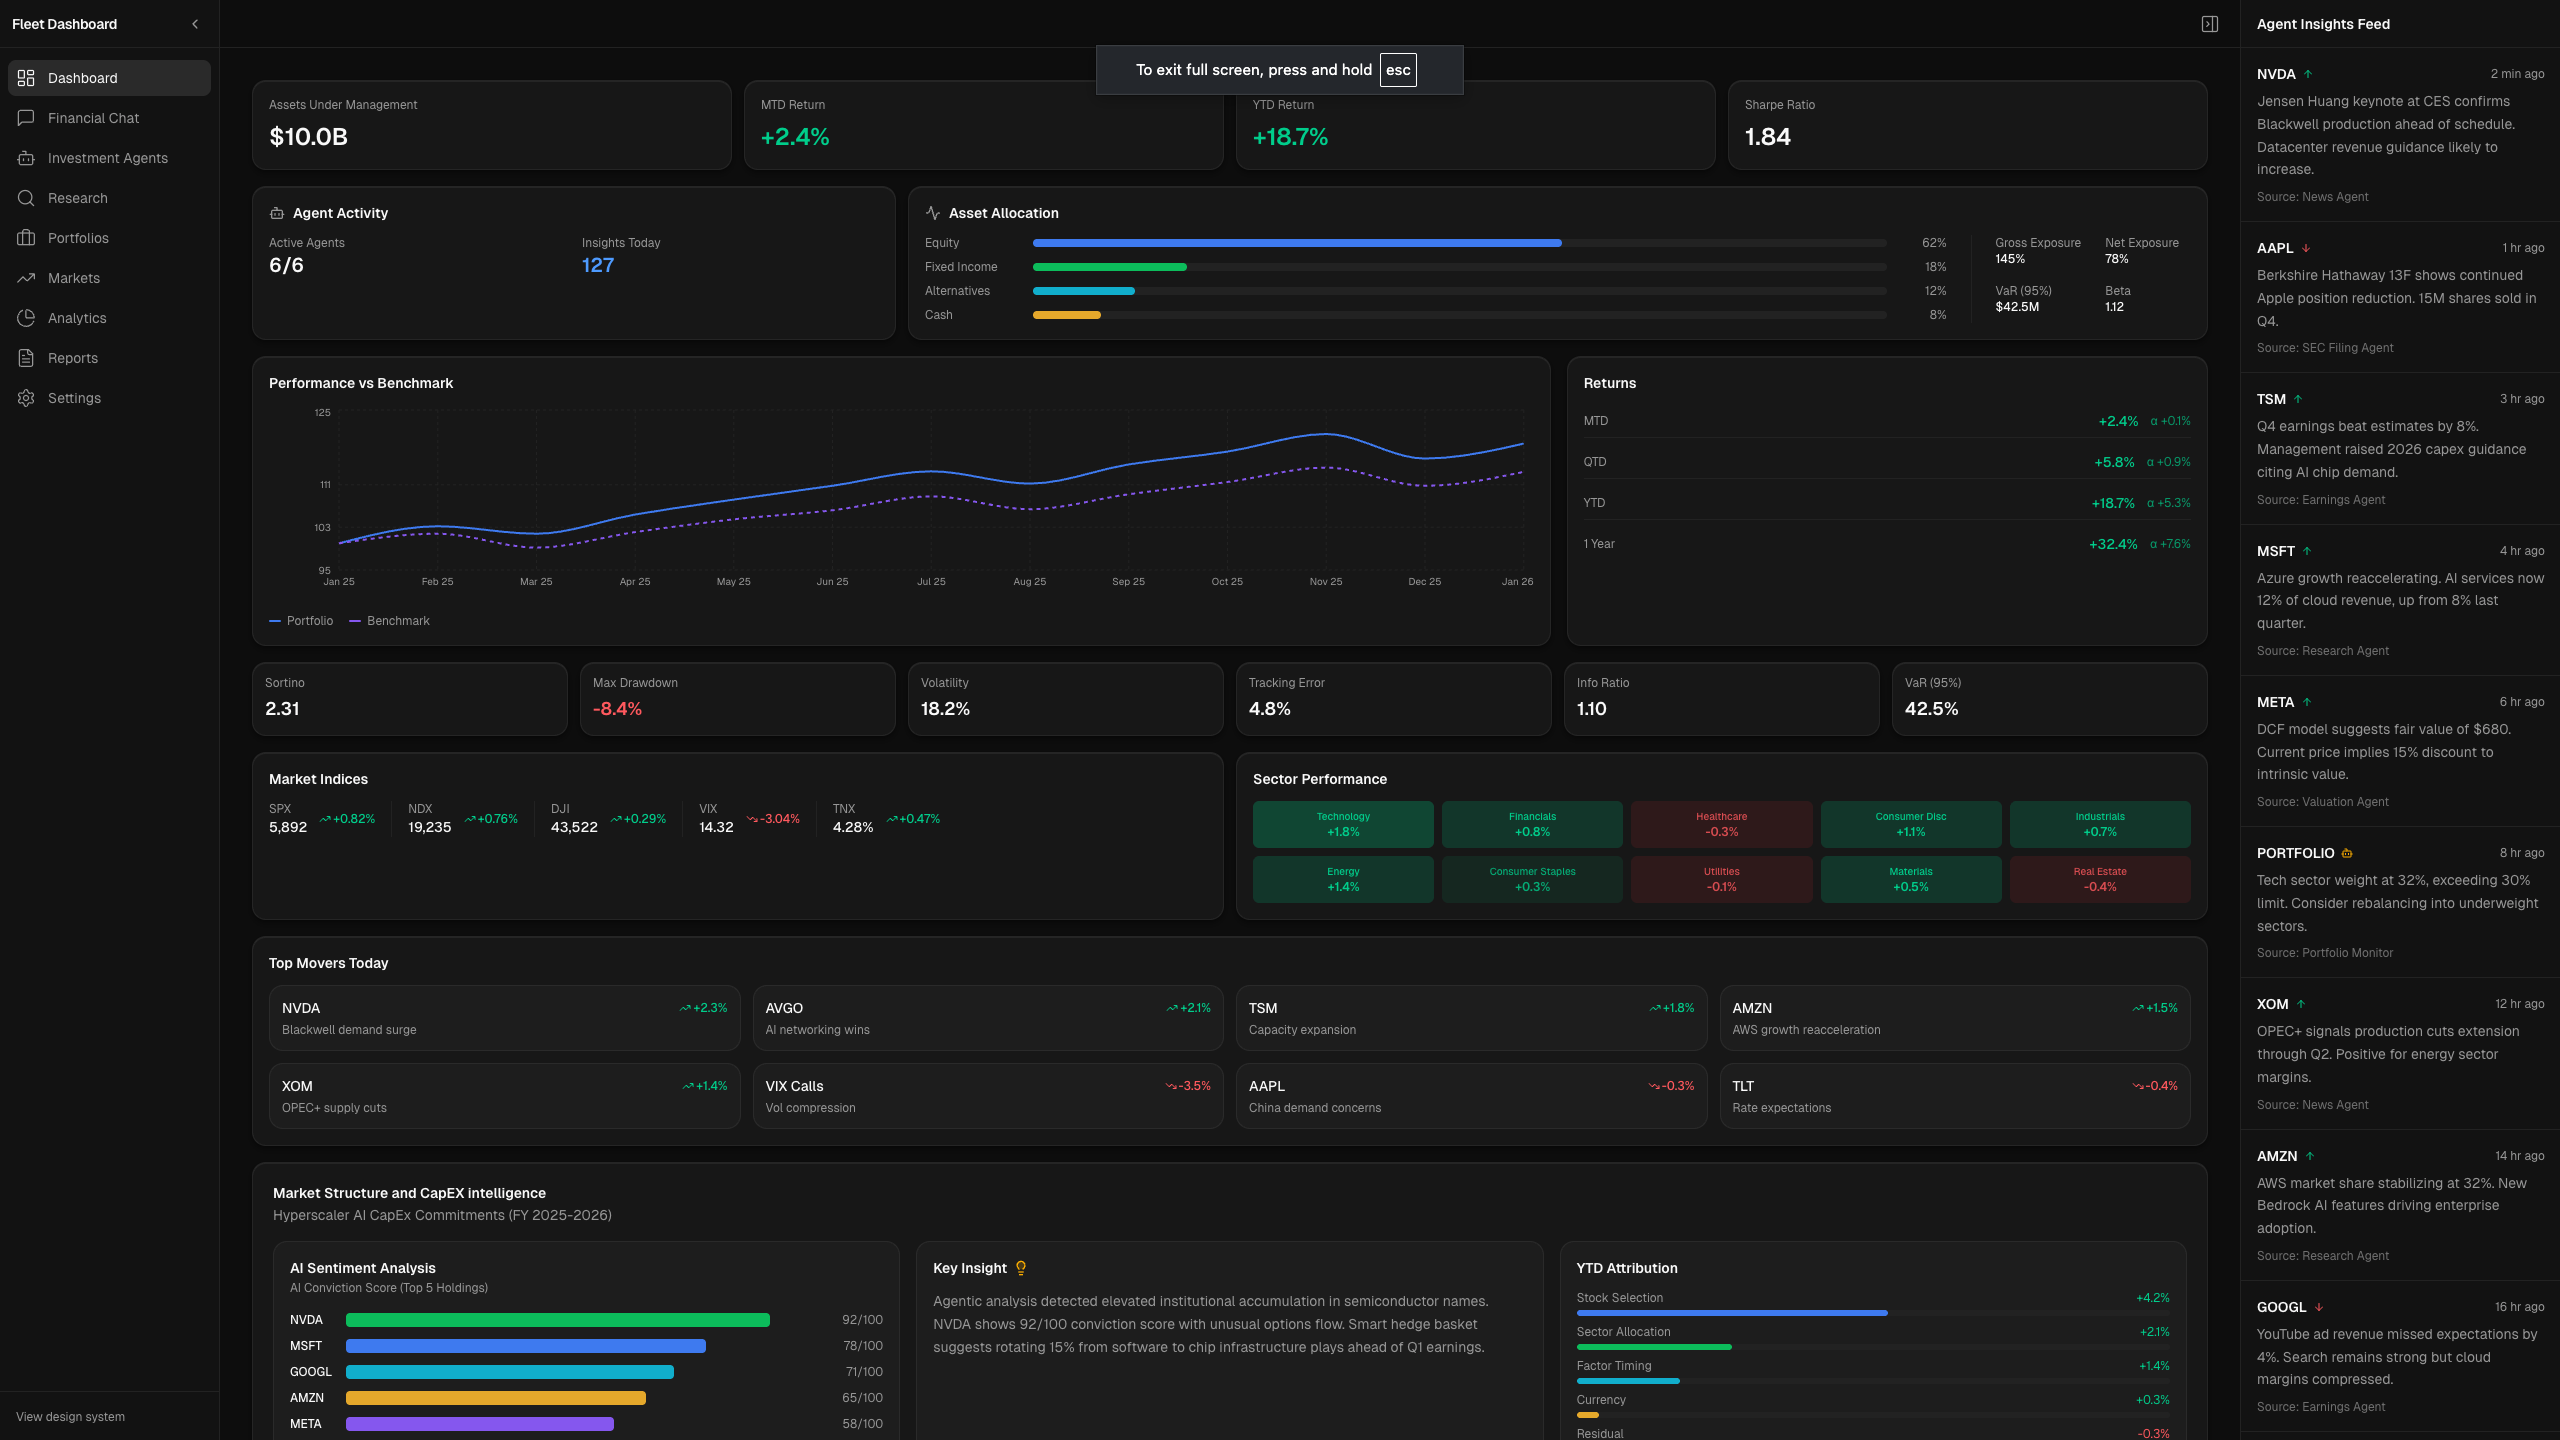Collapse the Fleet Dashboard sidebar chevron
The image size is (2560, 1440).
pyautogui.click(x=195, y=24)
